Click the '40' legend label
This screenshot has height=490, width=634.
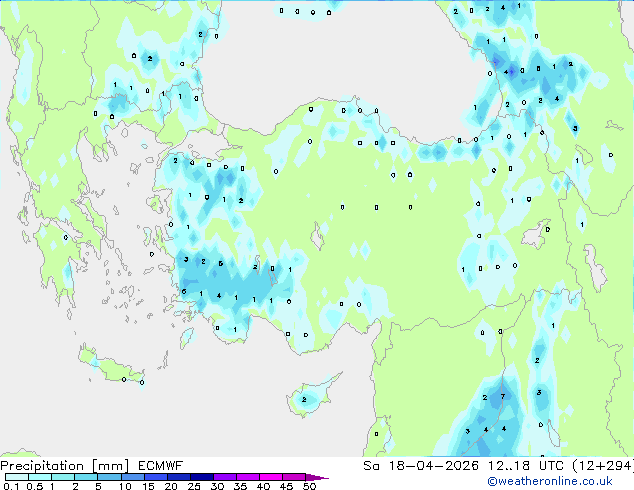(264, 486)
